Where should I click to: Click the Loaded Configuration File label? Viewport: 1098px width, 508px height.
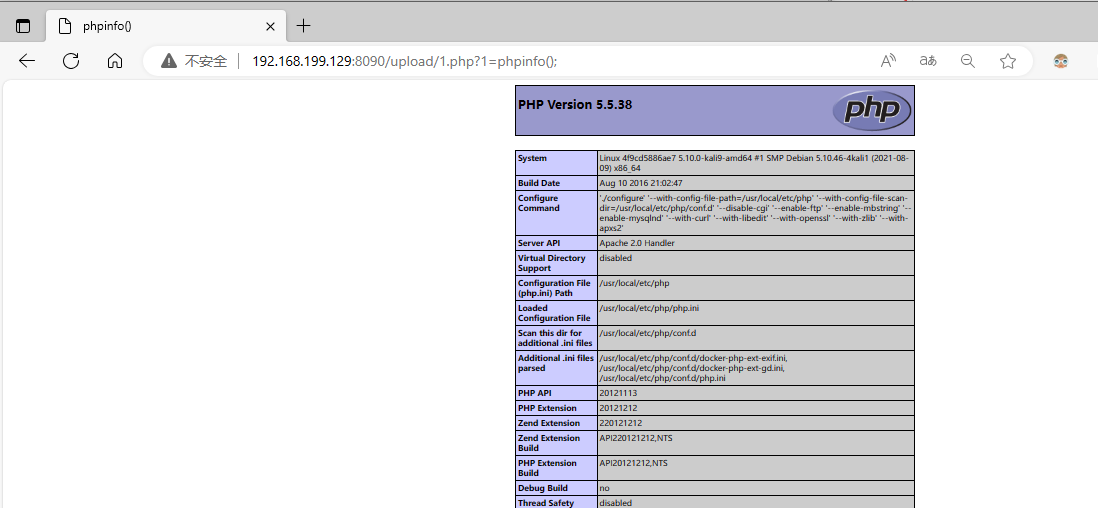(554, 313)
